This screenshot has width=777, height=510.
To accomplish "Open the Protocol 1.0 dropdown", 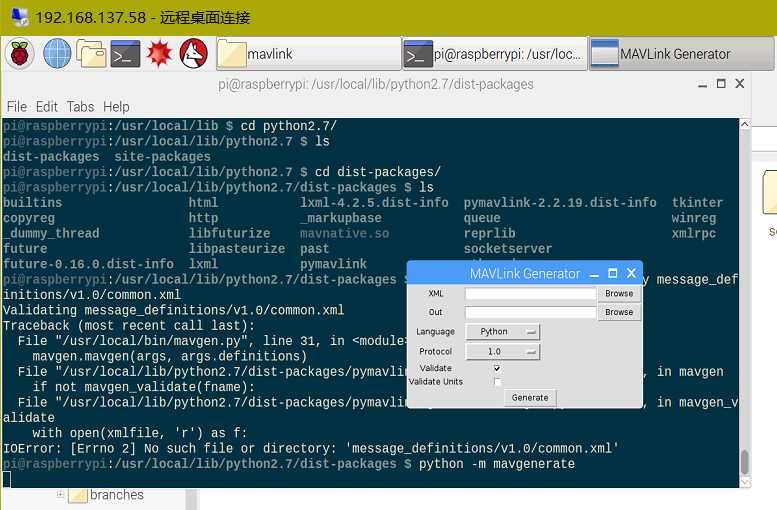I will [502, 351].
